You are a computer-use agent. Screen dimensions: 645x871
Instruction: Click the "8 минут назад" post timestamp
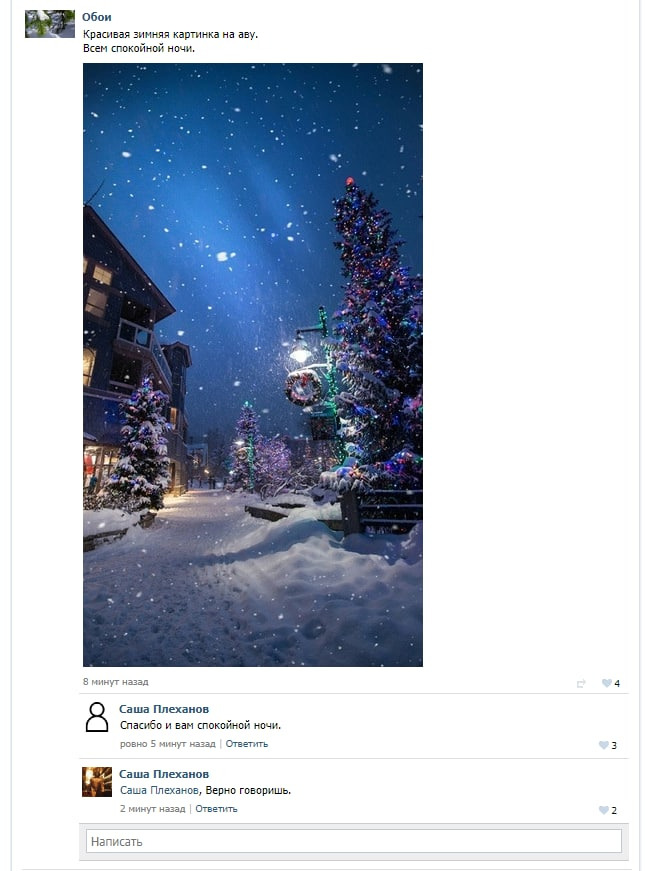pos(115,682)
